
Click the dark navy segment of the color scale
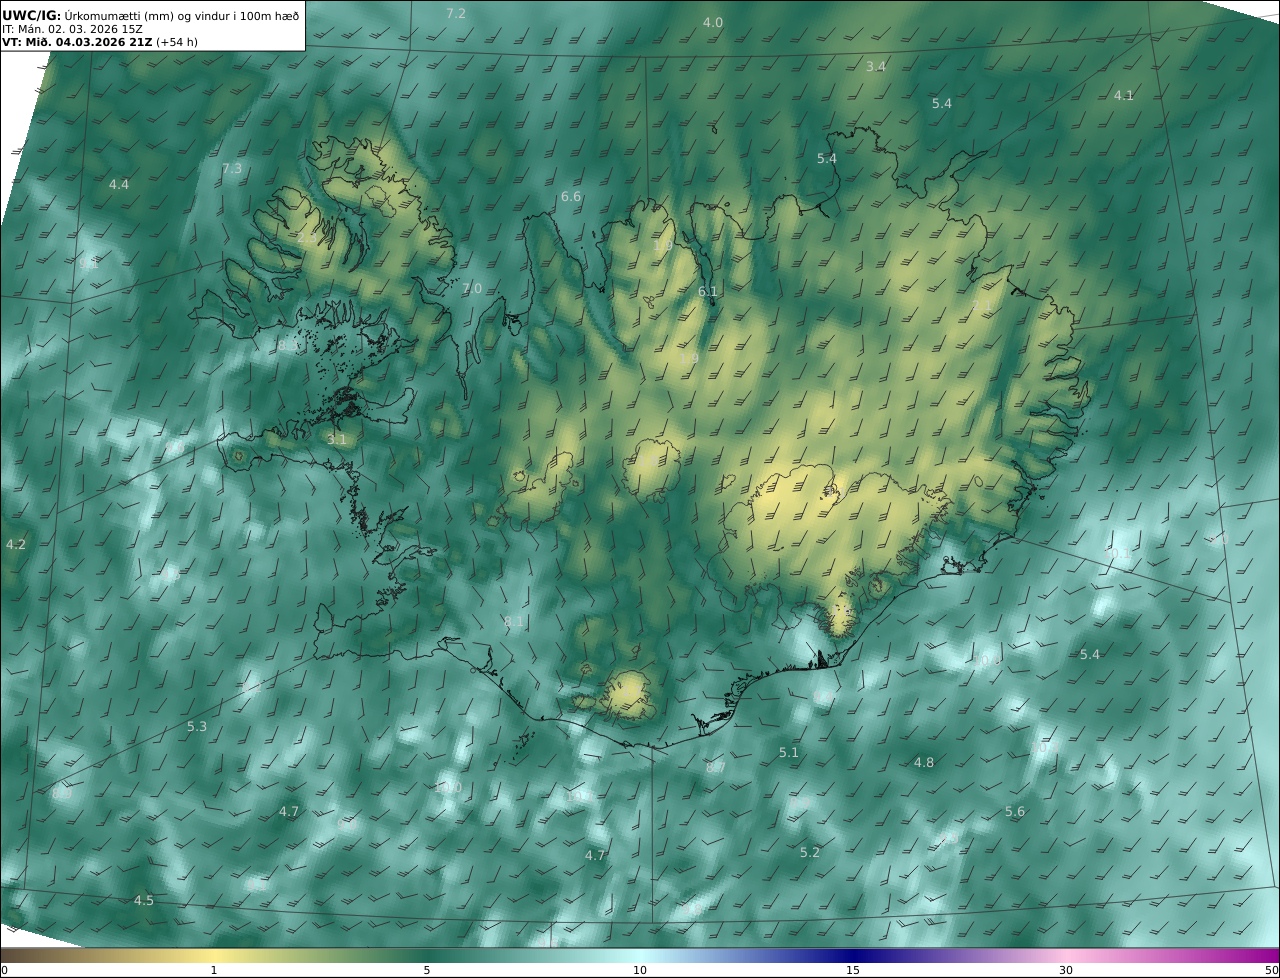pos(853,955)
